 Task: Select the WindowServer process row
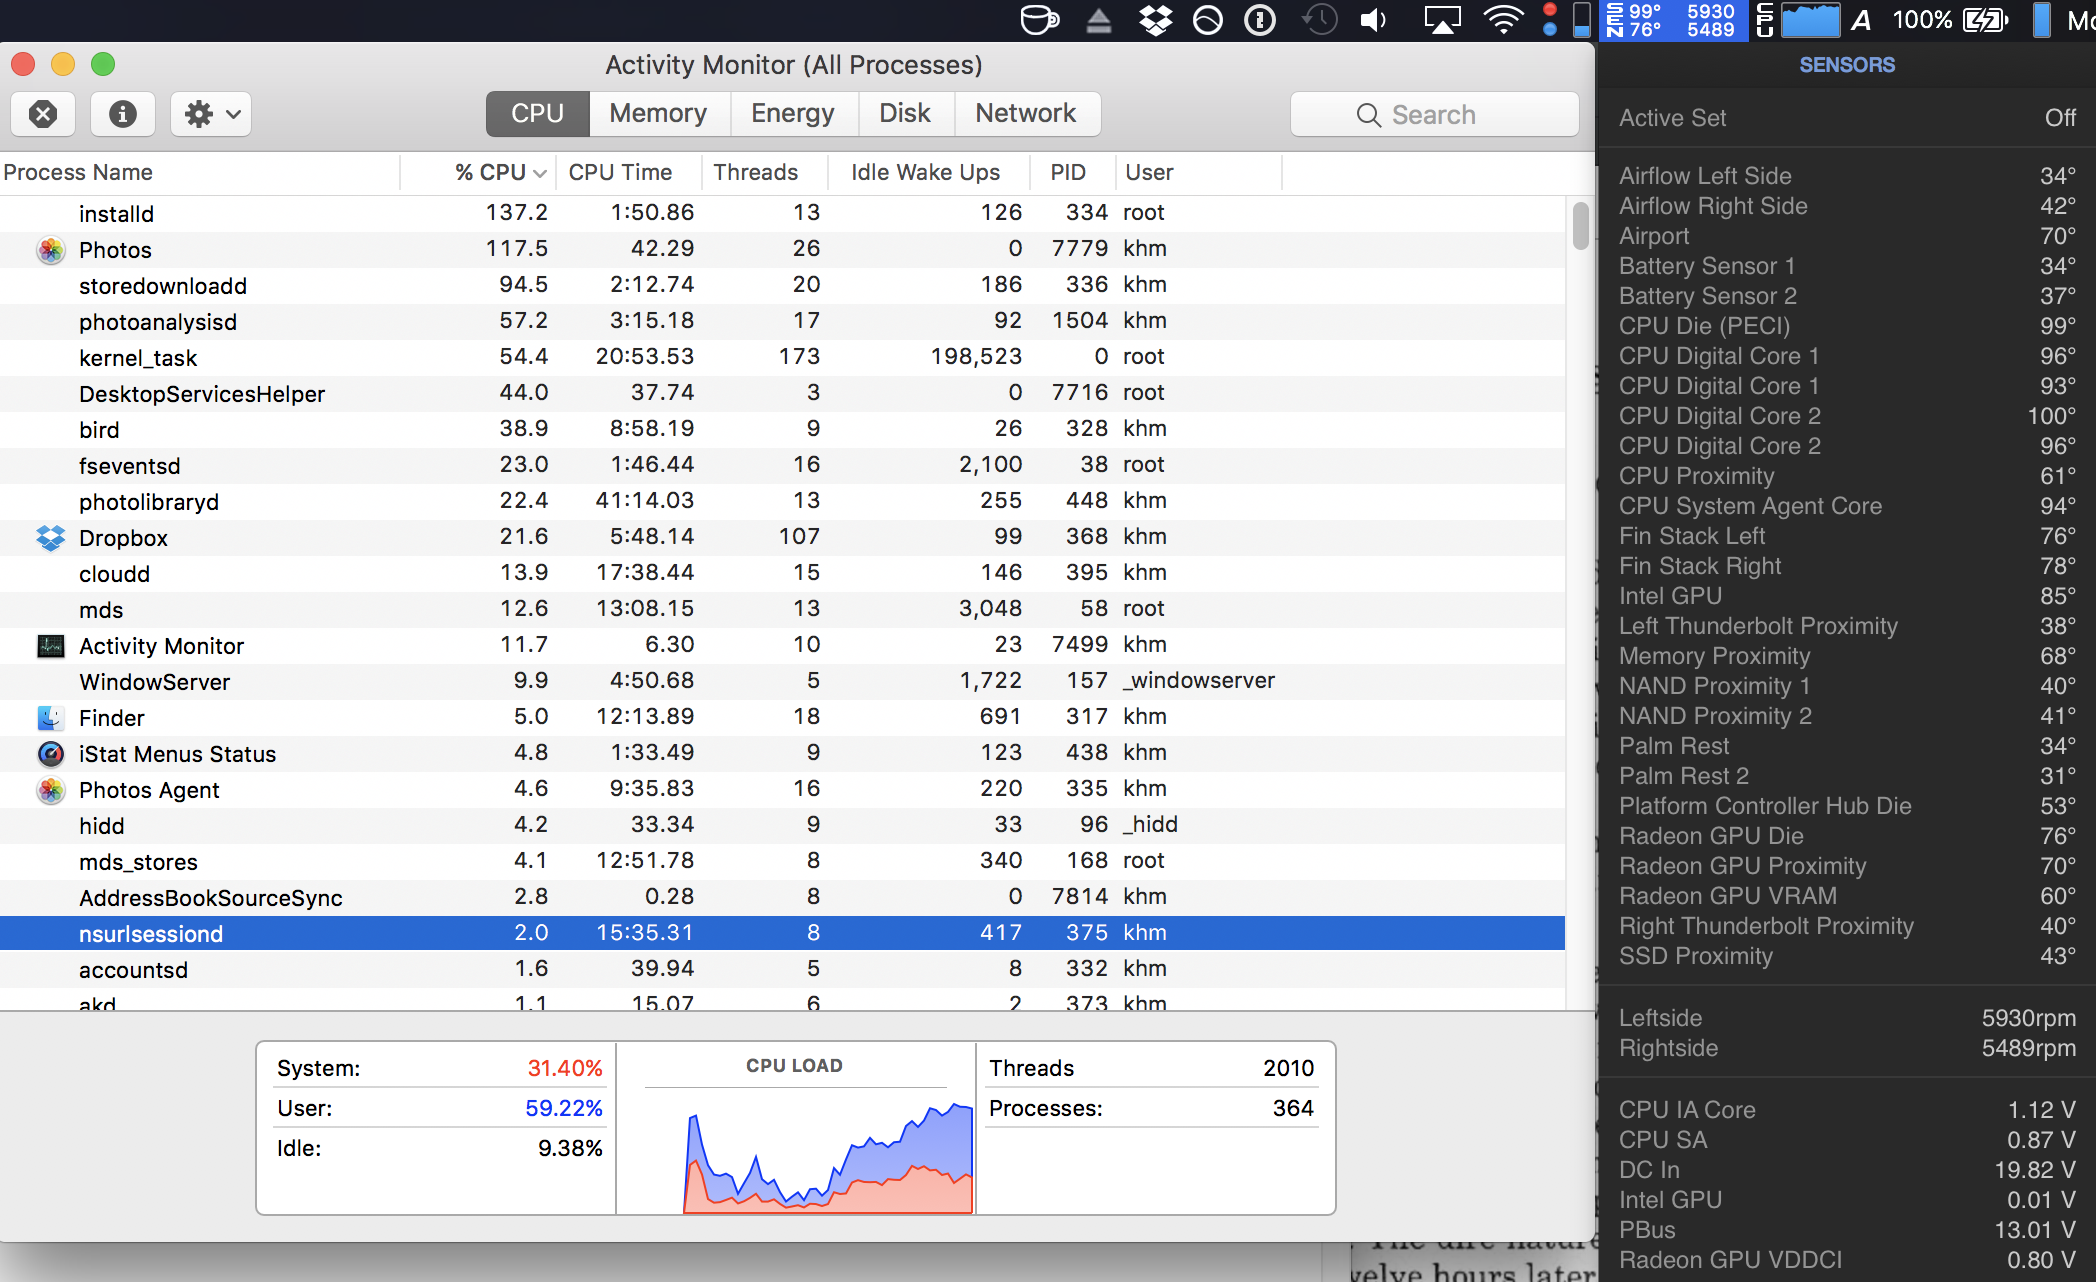tap(782, 681)
